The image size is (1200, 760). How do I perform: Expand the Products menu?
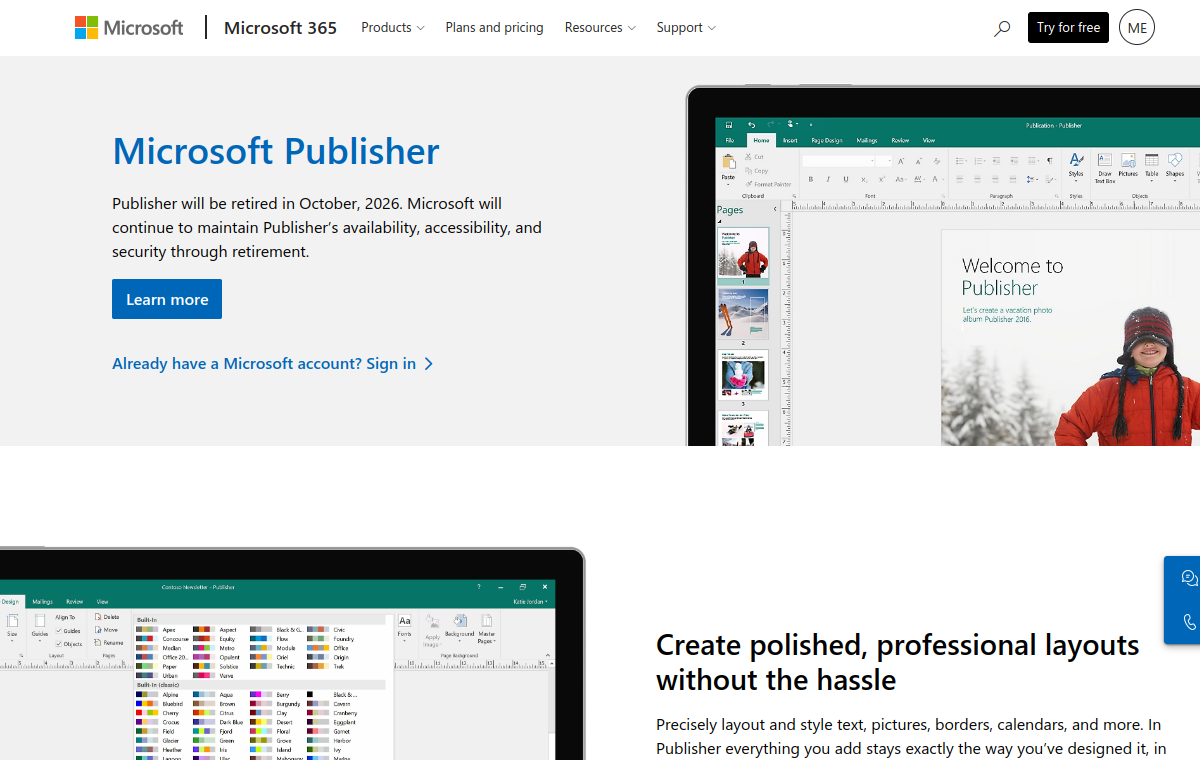(392, 27)
